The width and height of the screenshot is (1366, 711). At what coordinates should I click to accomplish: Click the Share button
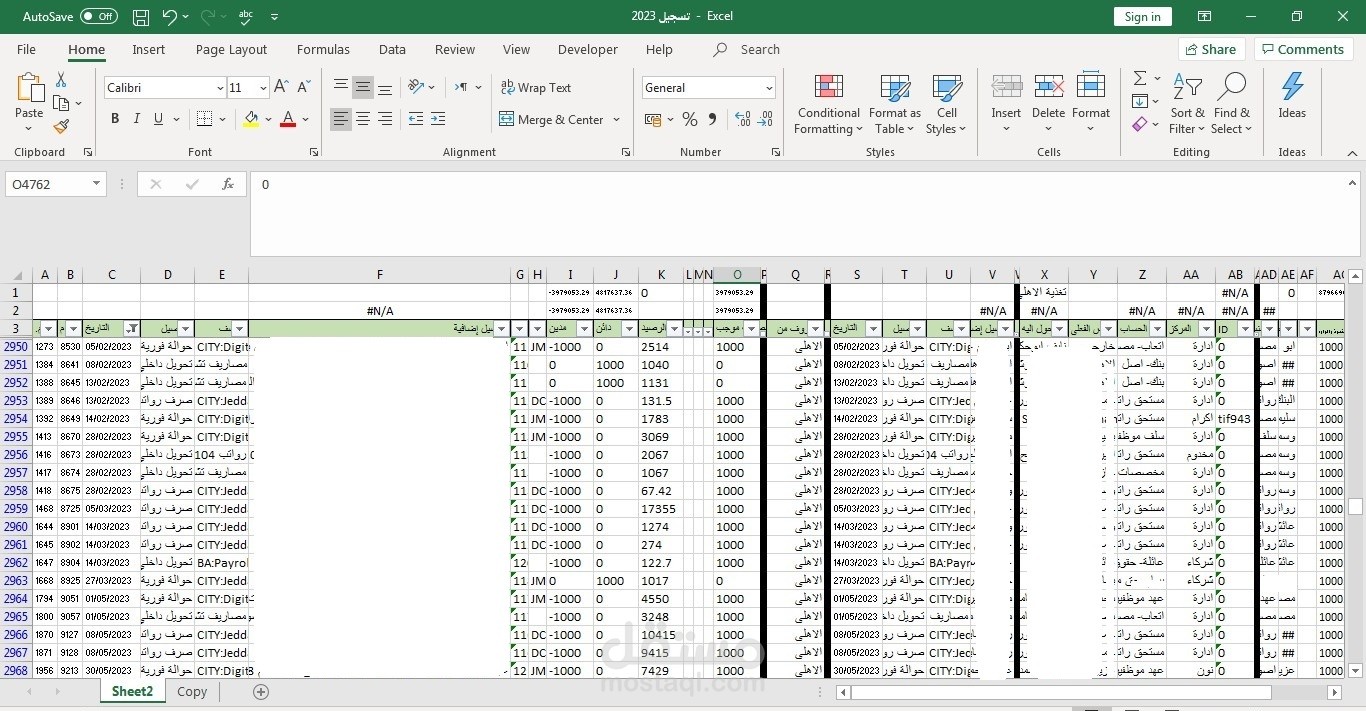coord(1212,49)
